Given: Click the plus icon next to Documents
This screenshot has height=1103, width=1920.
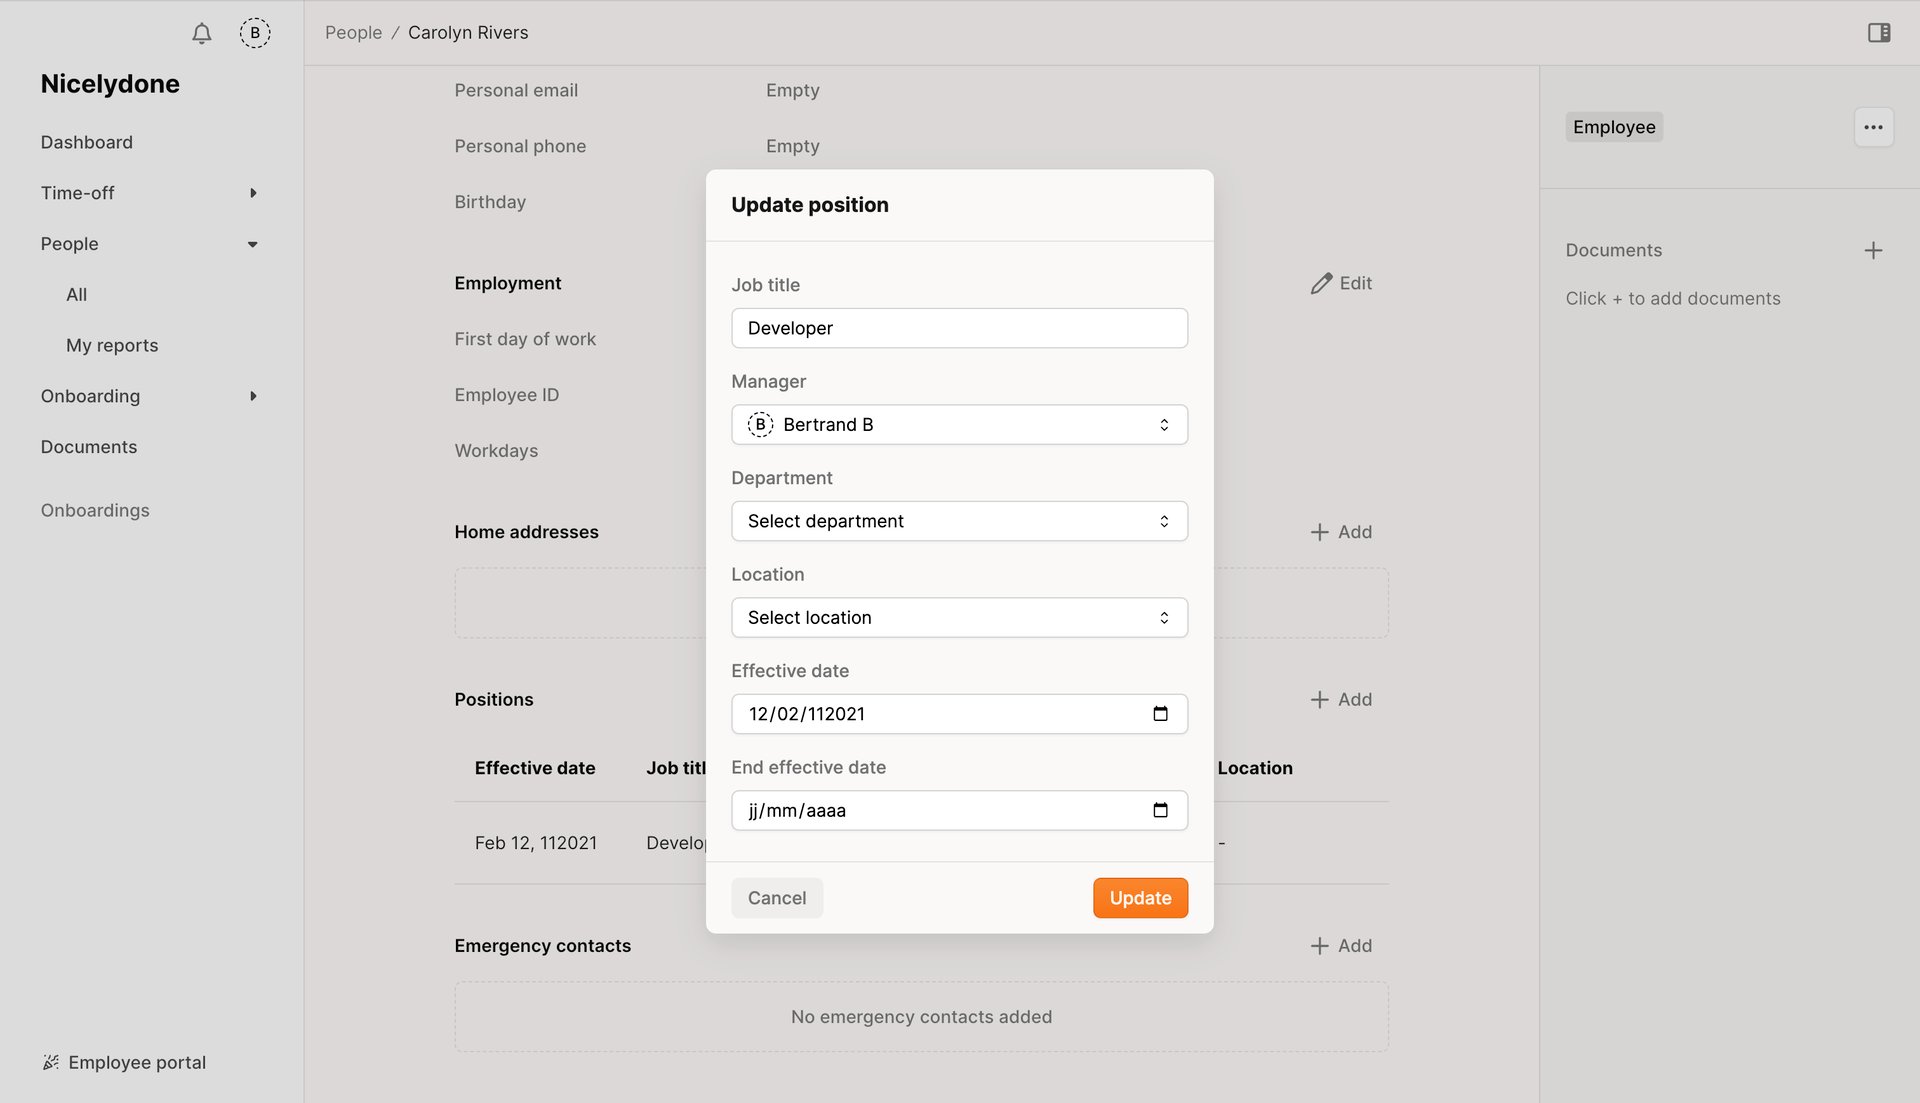Looking at the screenshot, I should (x=1874, y=250).
